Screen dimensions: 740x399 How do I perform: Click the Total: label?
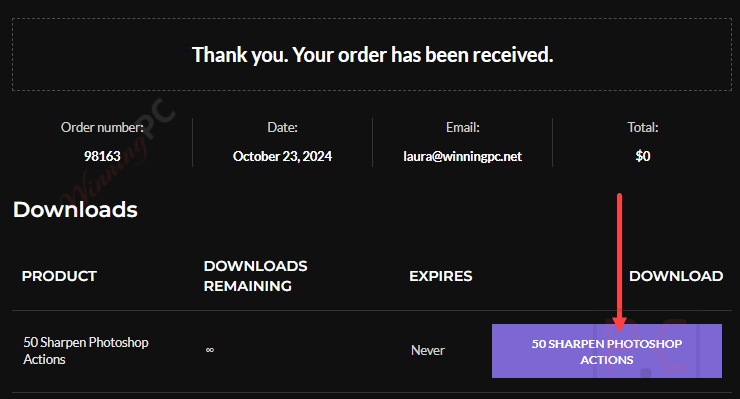[x=643, y=127]
